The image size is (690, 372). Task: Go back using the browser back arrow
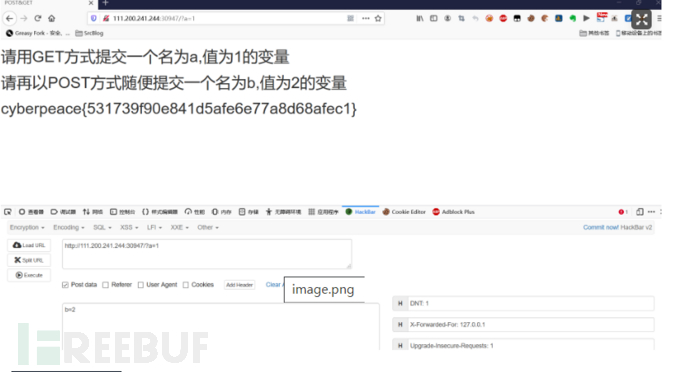tap(10, 18)
